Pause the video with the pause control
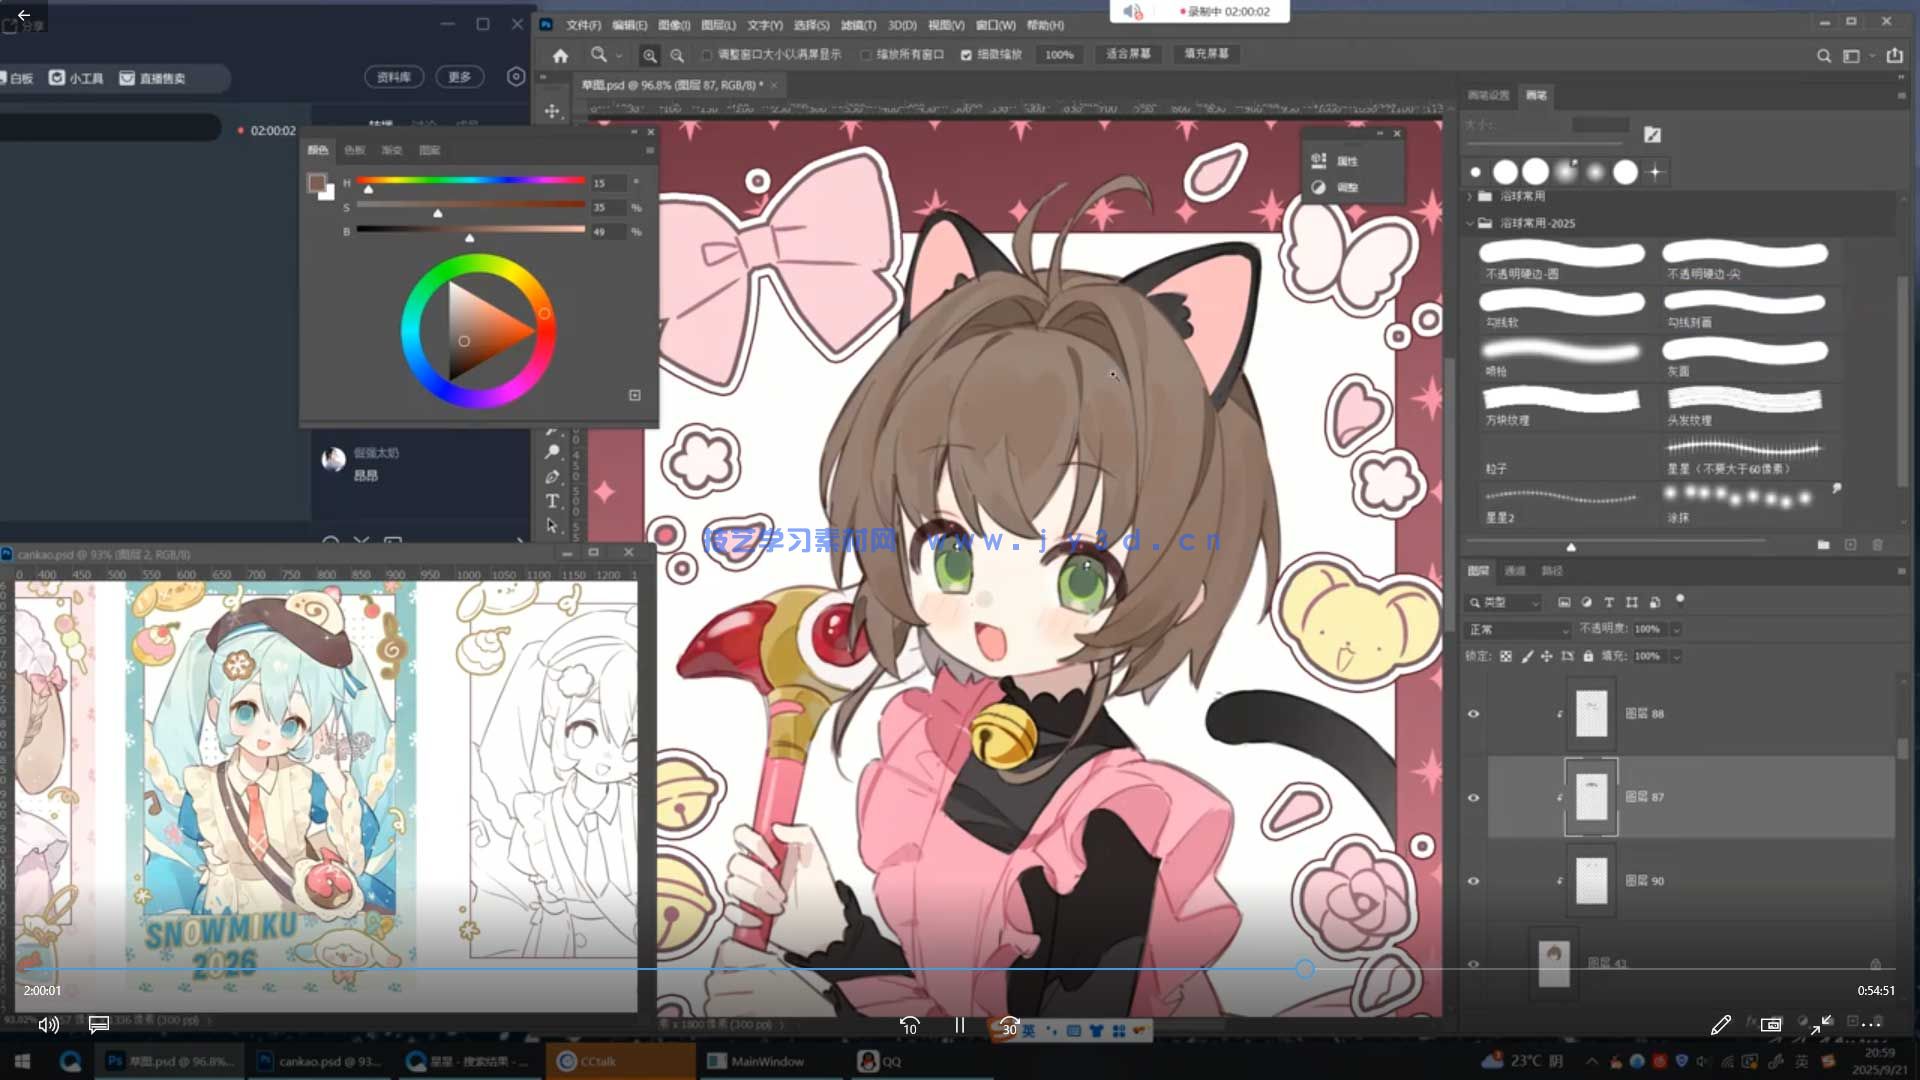Viewport: 1920px width, 1080px height. (959, 1026)
